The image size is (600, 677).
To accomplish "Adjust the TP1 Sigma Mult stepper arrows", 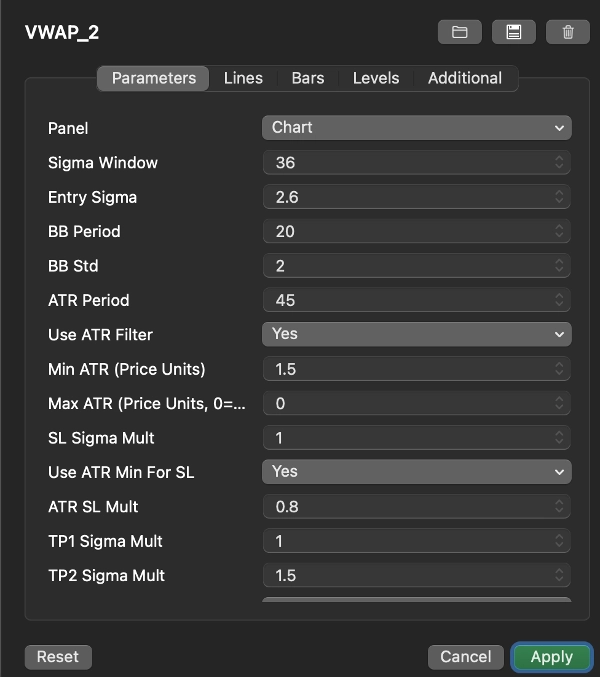I will click(x=559, y=541).
